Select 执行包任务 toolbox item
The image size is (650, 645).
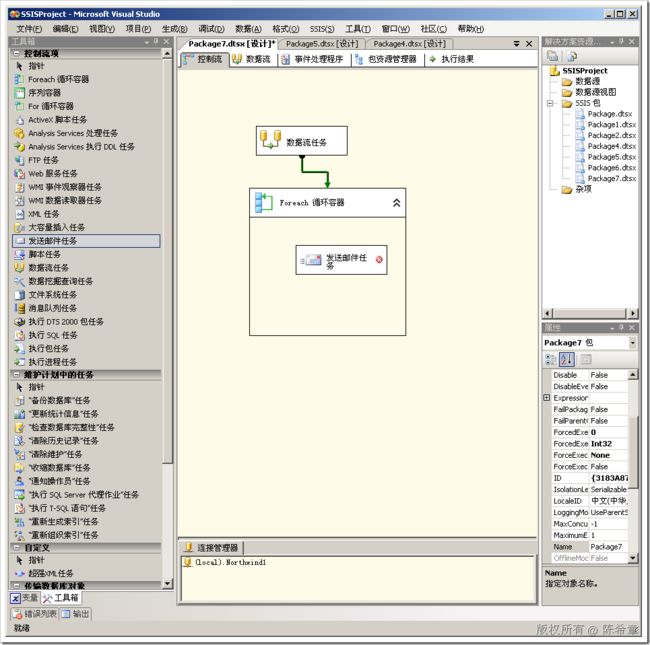86,349
